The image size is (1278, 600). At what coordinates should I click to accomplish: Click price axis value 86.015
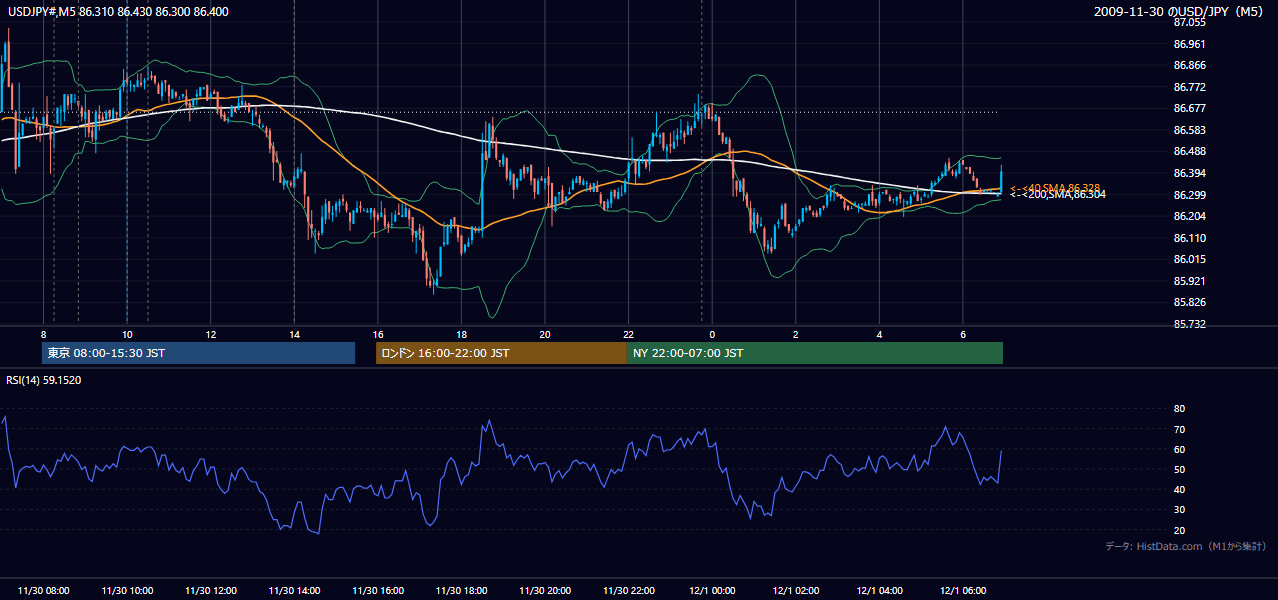[x=1189, y=259]
